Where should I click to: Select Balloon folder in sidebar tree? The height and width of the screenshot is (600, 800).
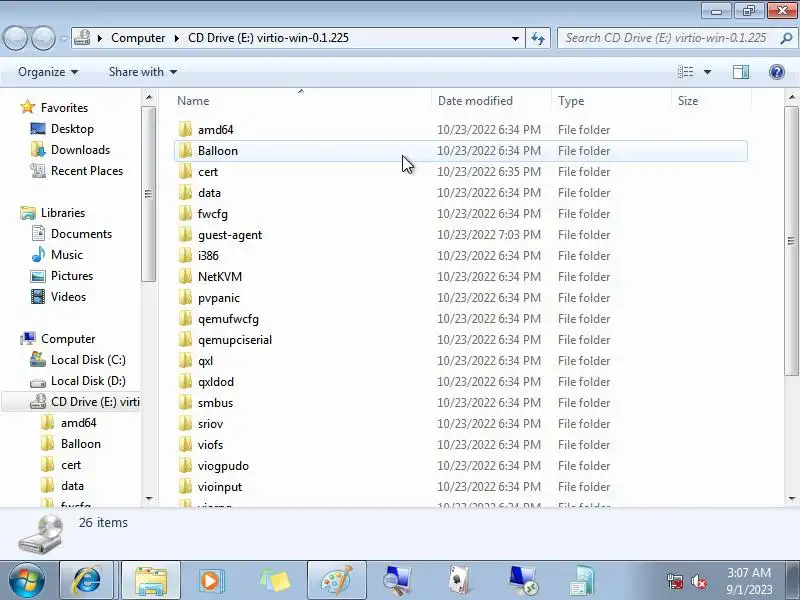pyautogui.click(x=81, y=443)
